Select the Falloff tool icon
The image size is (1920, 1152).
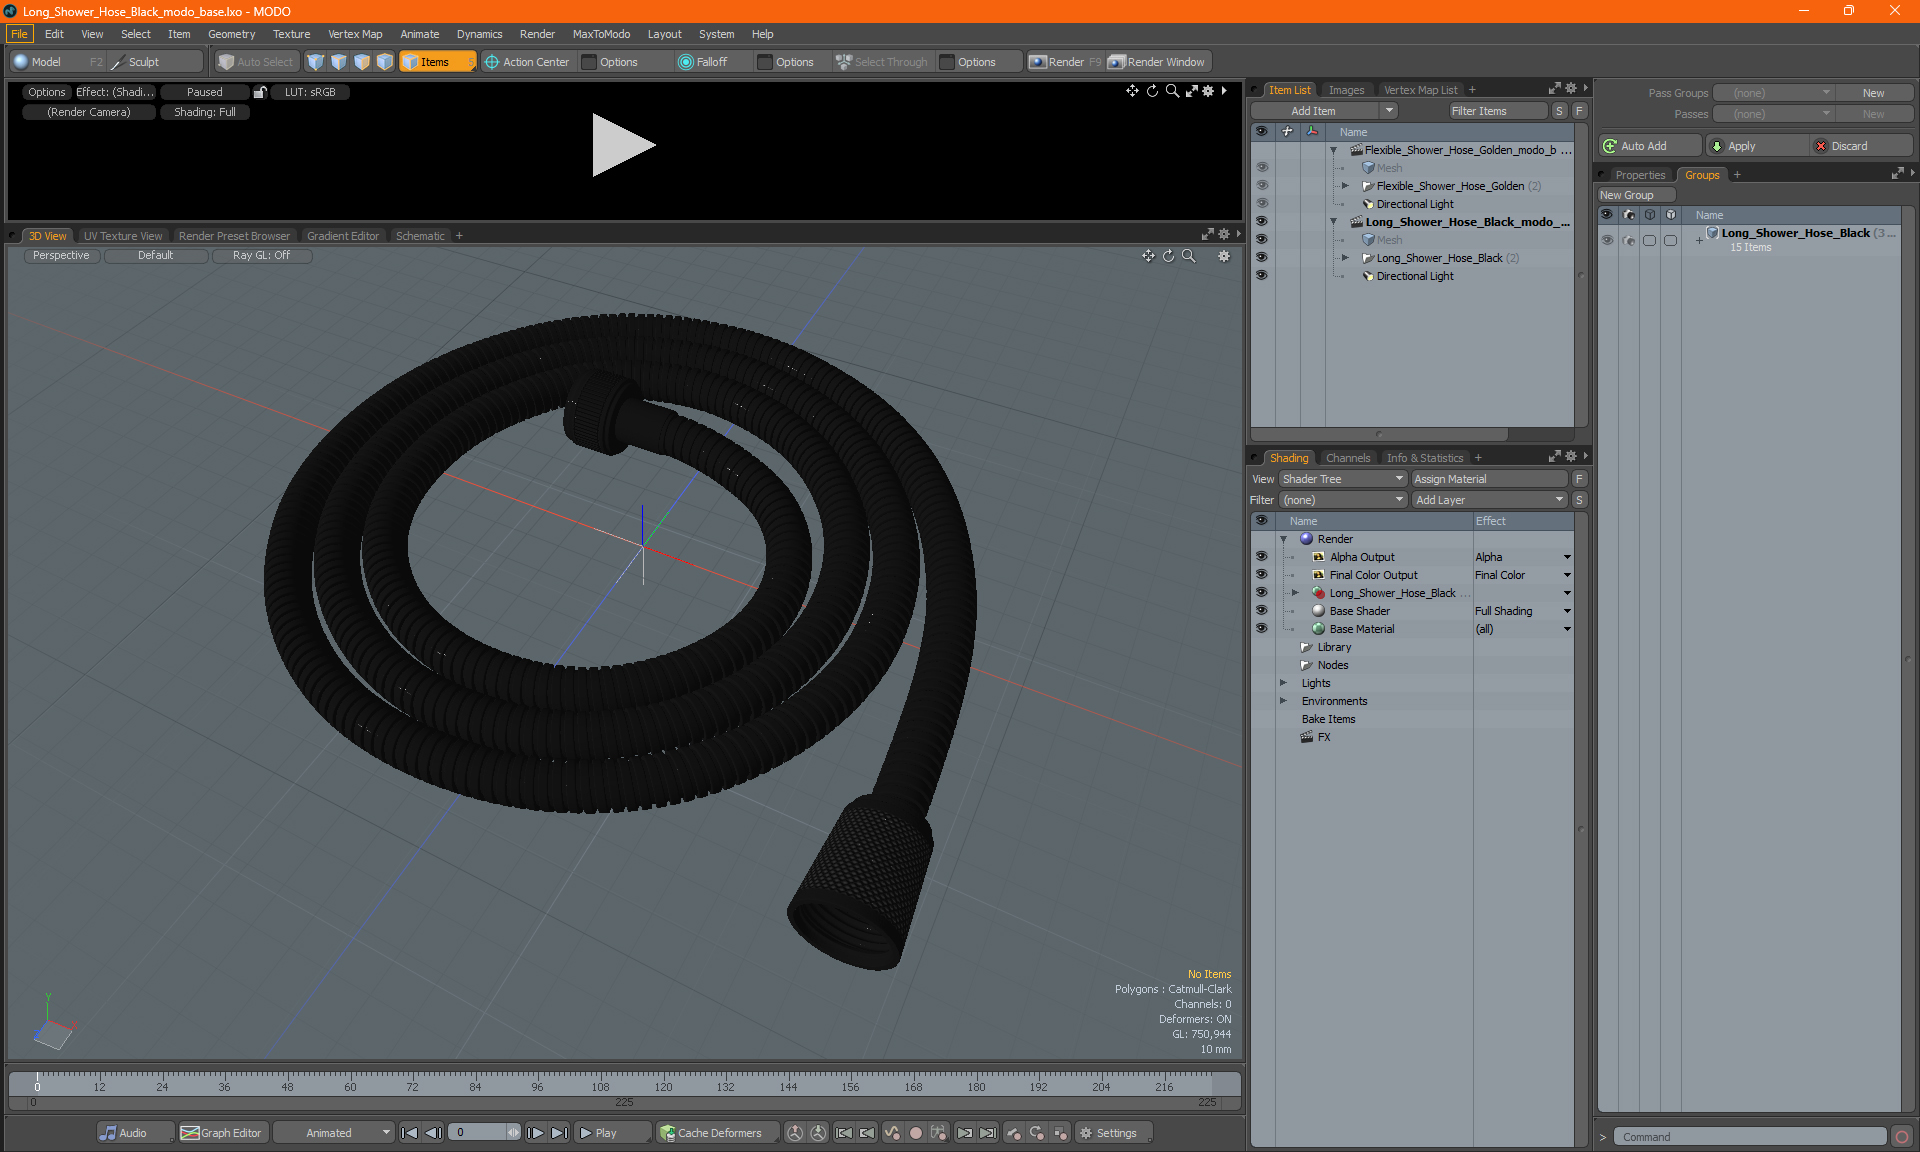(686, 62)
